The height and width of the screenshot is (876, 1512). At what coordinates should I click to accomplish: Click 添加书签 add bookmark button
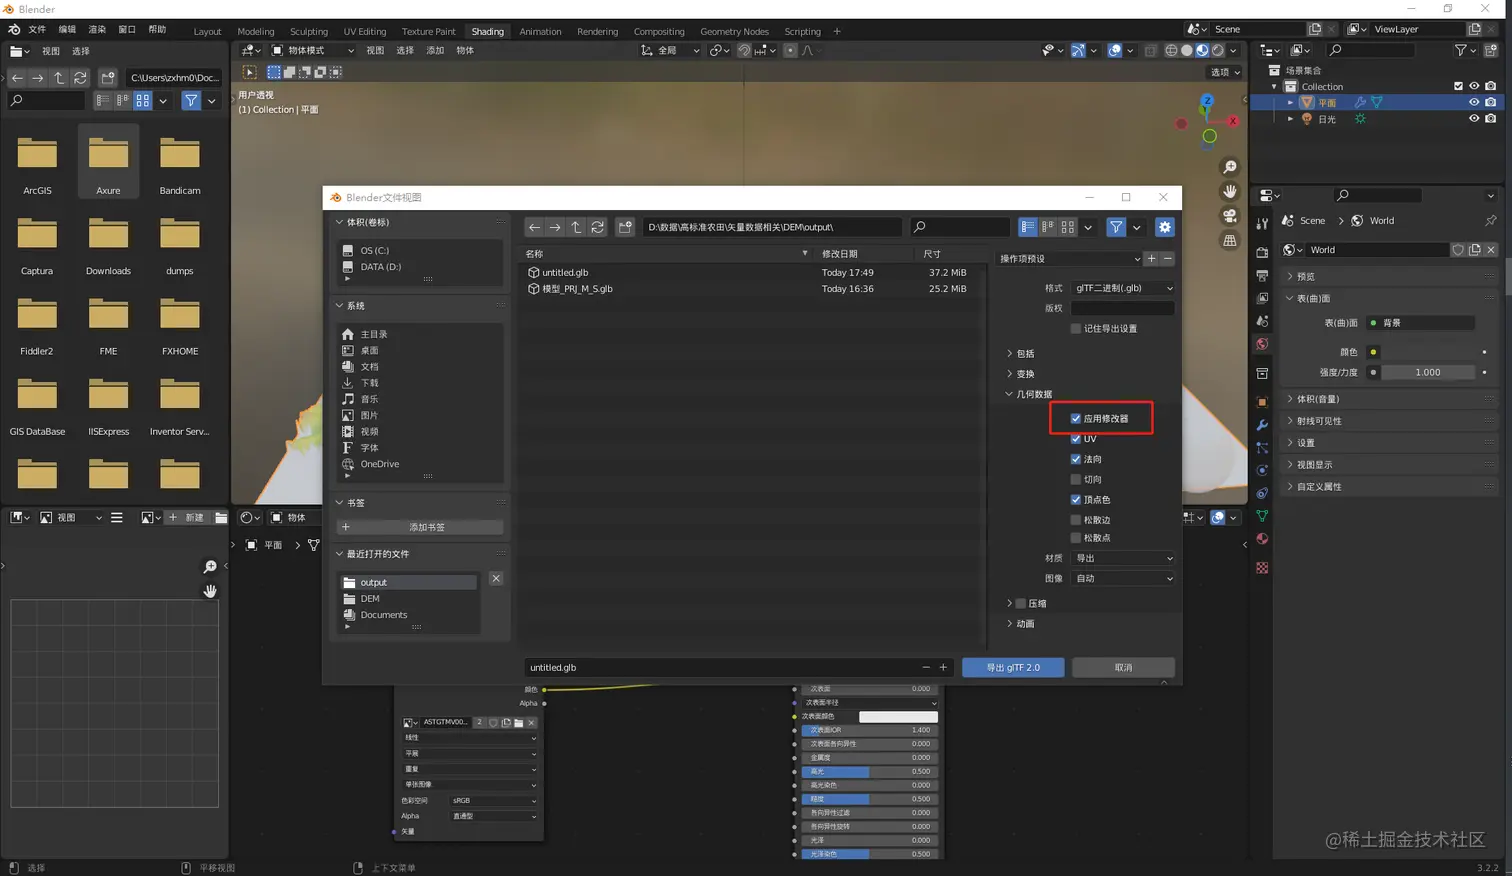coord(420,527)
